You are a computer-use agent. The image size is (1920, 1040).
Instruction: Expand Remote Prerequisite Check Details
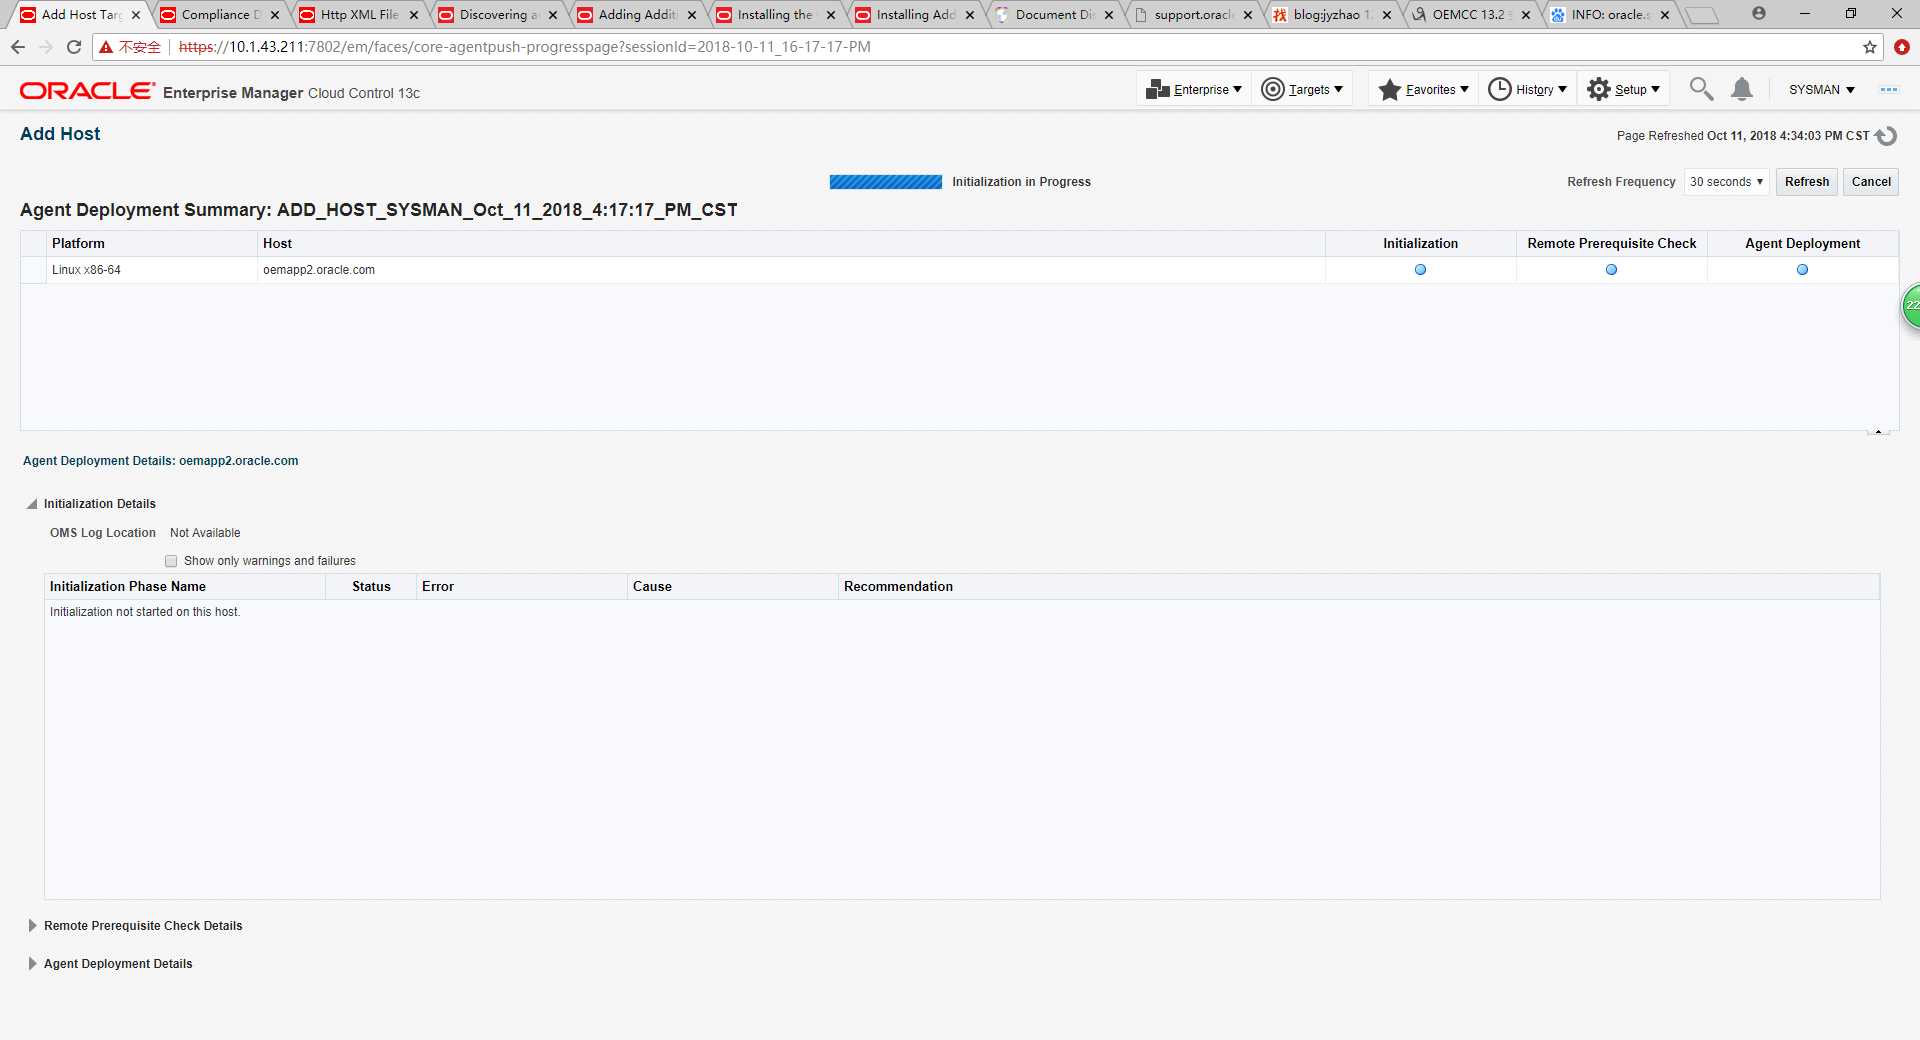[x=32, y=926]
